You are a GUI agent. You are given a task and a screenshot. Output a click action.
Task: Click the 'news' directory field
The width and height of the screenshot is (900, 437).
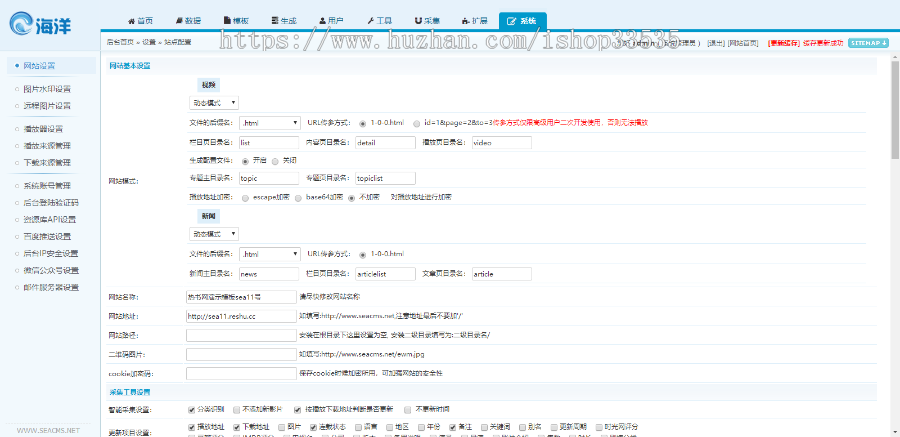point(269,274)
